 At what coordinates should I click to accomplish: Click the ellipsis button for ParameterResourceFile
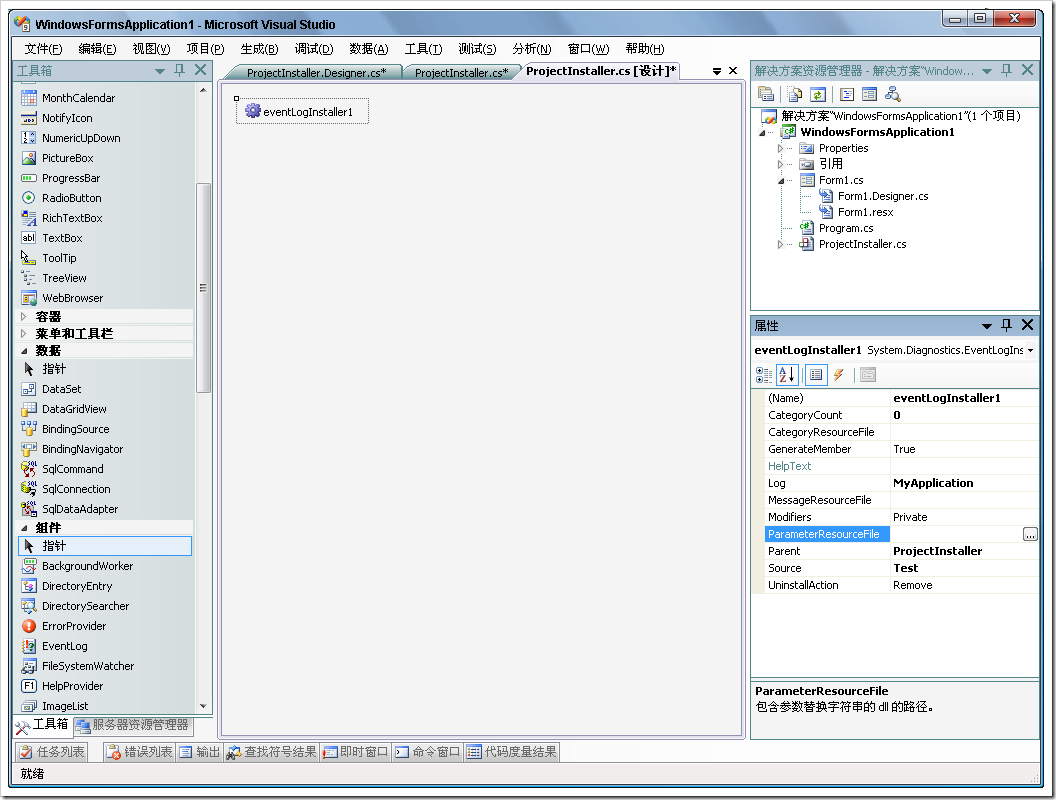[x=1030, y=534]
